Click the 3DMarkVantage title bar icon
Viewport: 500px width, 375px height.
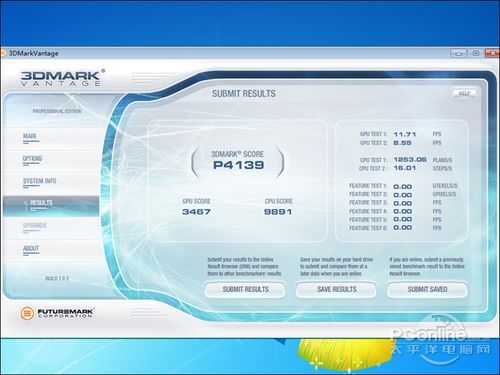pyautogui.click(x=3, y=53)
